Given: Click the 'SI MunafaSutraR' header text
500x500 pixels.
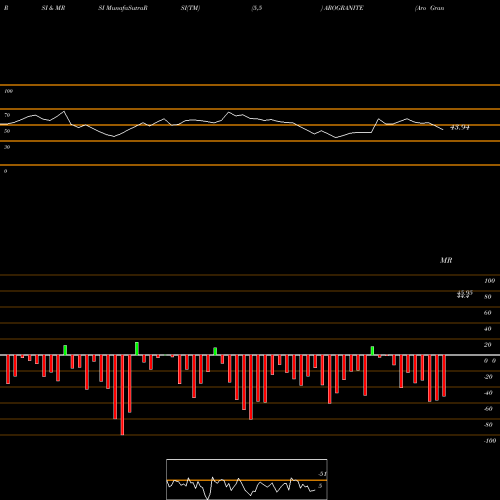Looking at the screenshot, I should (x=123, y=8).
